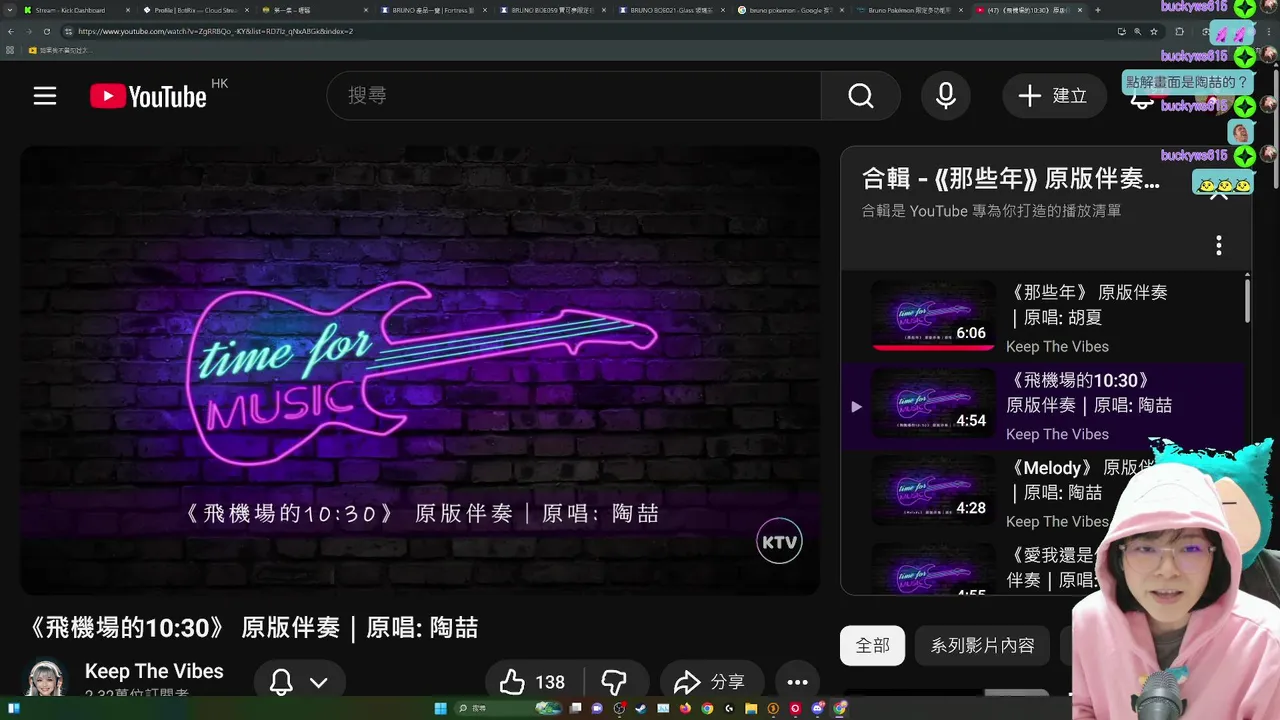Switch to Bruno Pokémon 限定 tab

(909, 10)
